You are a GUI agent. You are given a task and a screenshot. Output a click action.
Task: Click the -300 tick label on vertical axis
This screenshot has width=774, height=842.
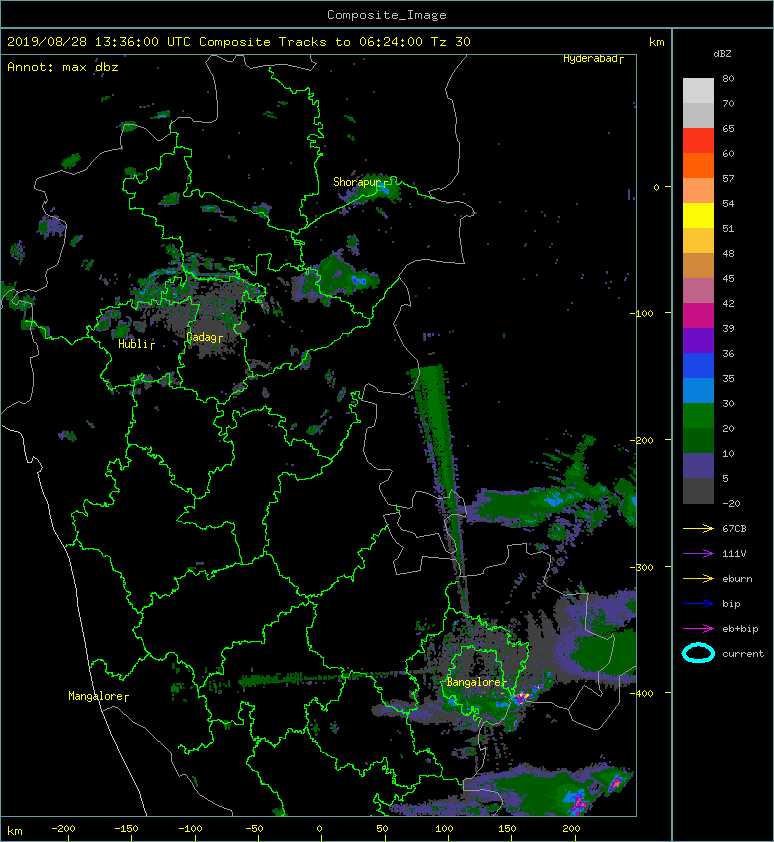642,567
